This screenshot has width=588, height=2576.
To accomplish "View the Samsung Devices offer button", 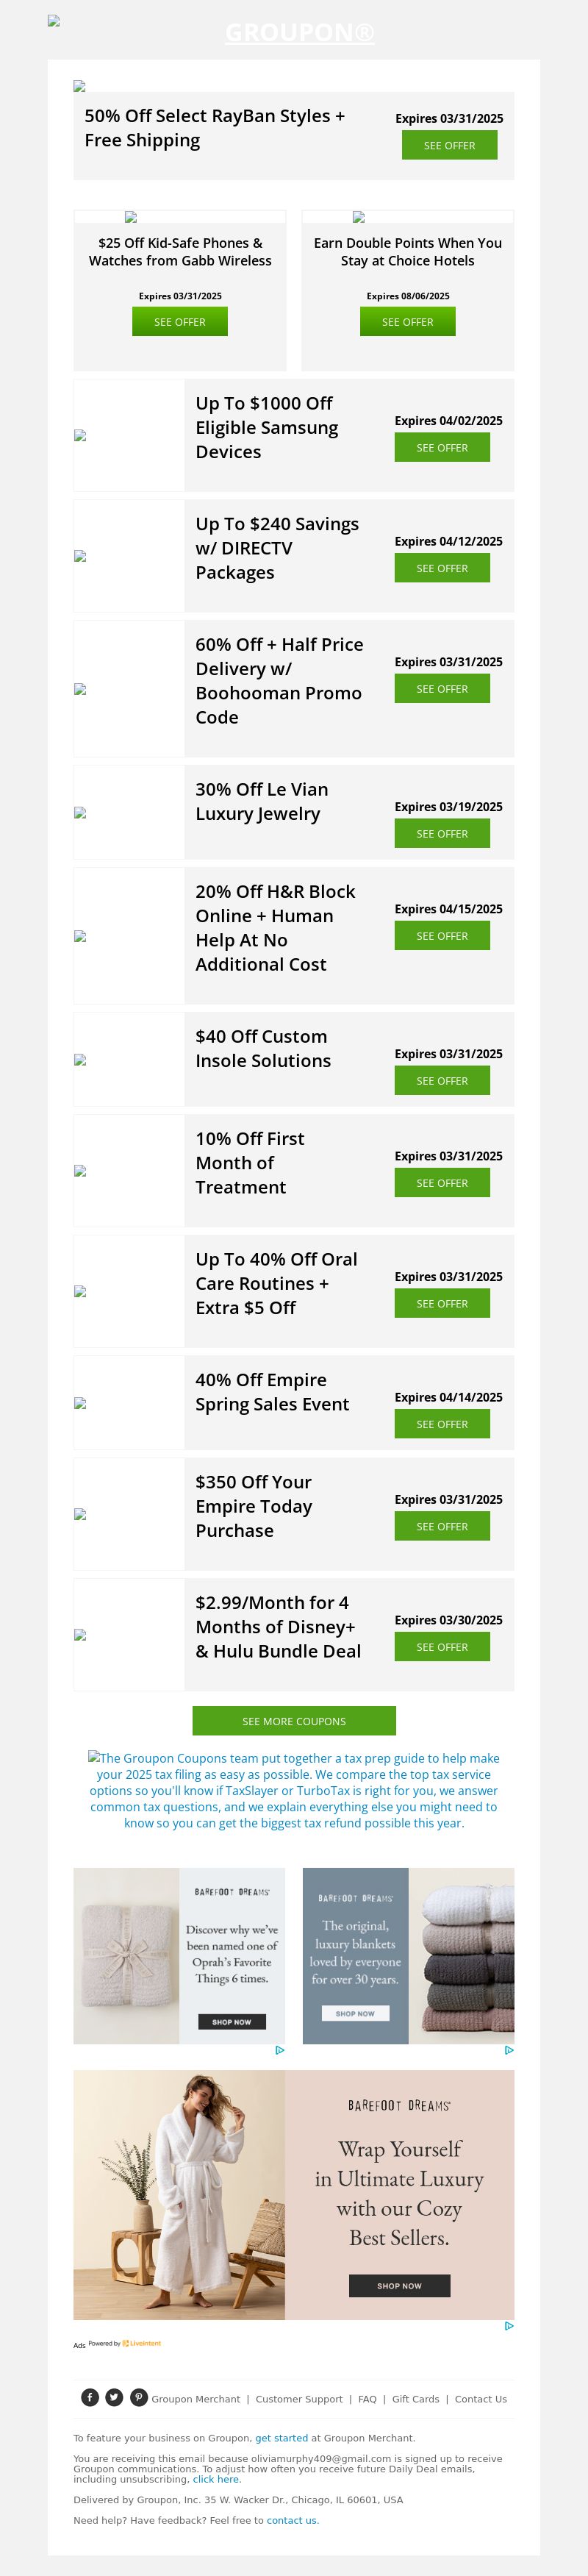I will coord(442,448).
